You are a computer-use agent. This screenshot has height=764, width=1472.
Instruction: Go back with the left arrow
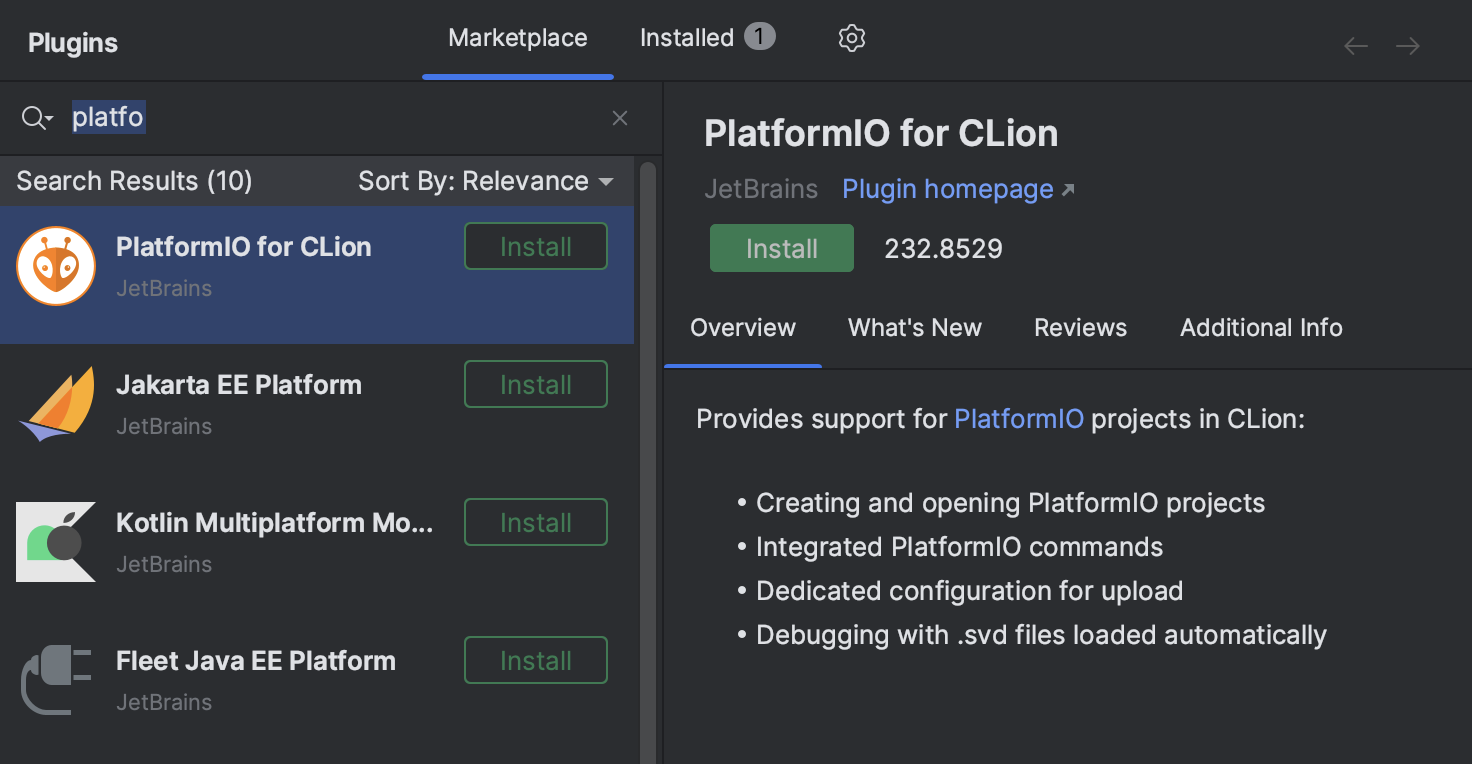(x=1356, y=46)
